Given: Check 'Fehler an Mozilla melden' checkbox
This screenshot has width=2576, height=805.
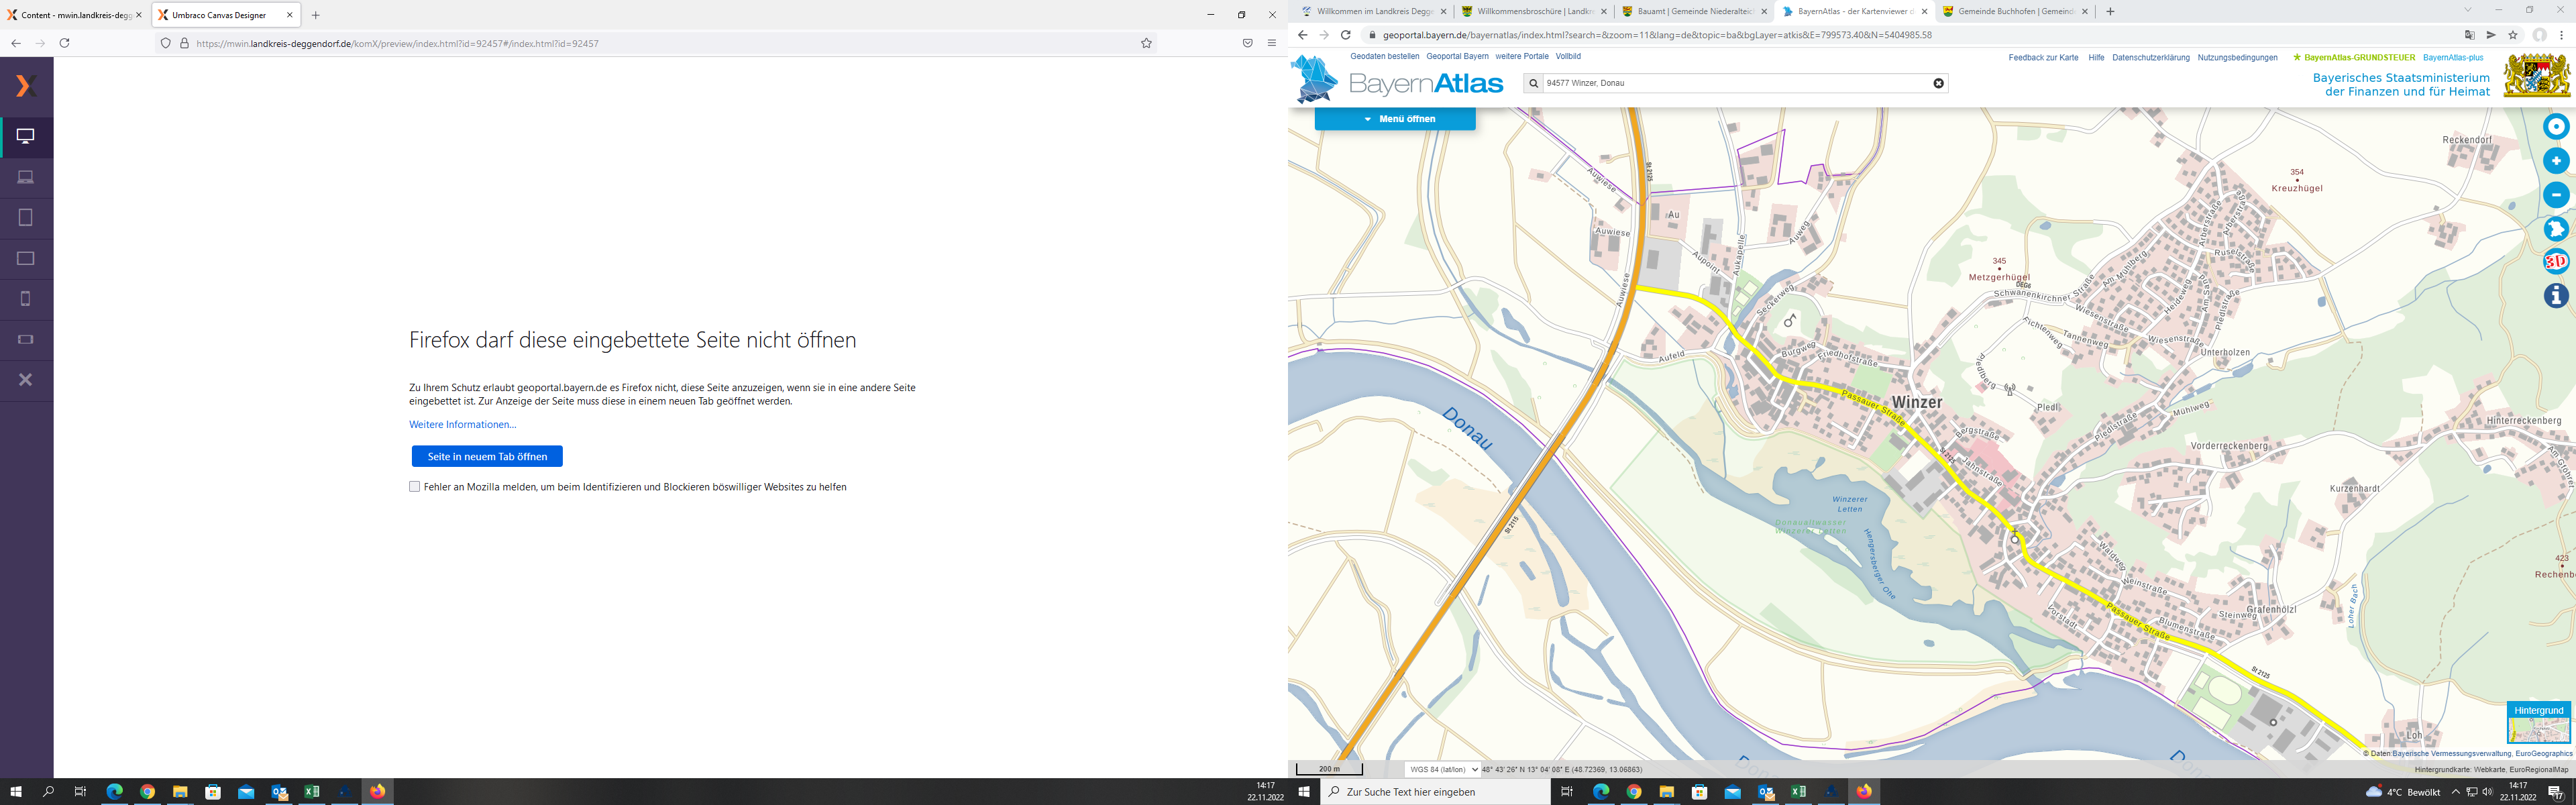Looking at the screenshot, I should pos(414,487).
